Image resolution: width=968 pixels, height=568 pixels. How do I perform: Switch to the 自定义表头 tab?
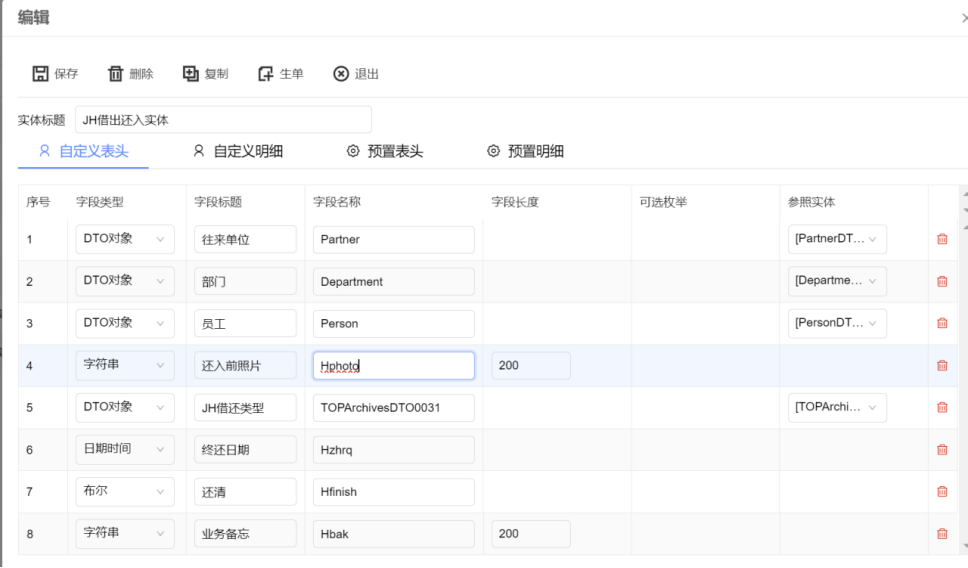pos(83,151)
